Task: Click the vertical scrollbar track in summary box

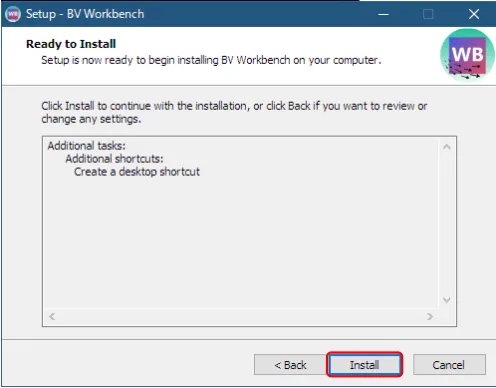Action: click(447, 223)
